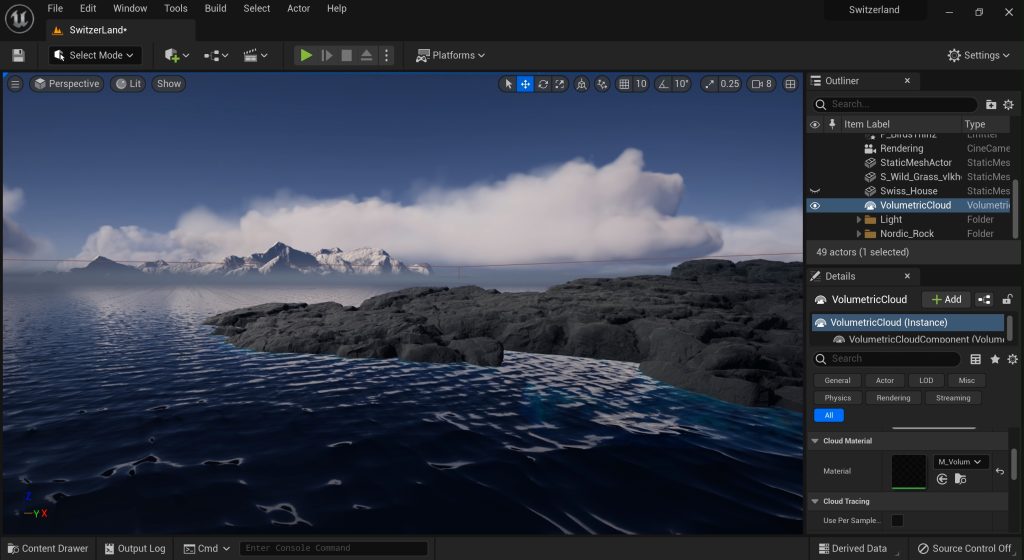The width and height of the screenshot is (1024, 560).
Task: Change grid snap value 10
Action: click(641, 84)
